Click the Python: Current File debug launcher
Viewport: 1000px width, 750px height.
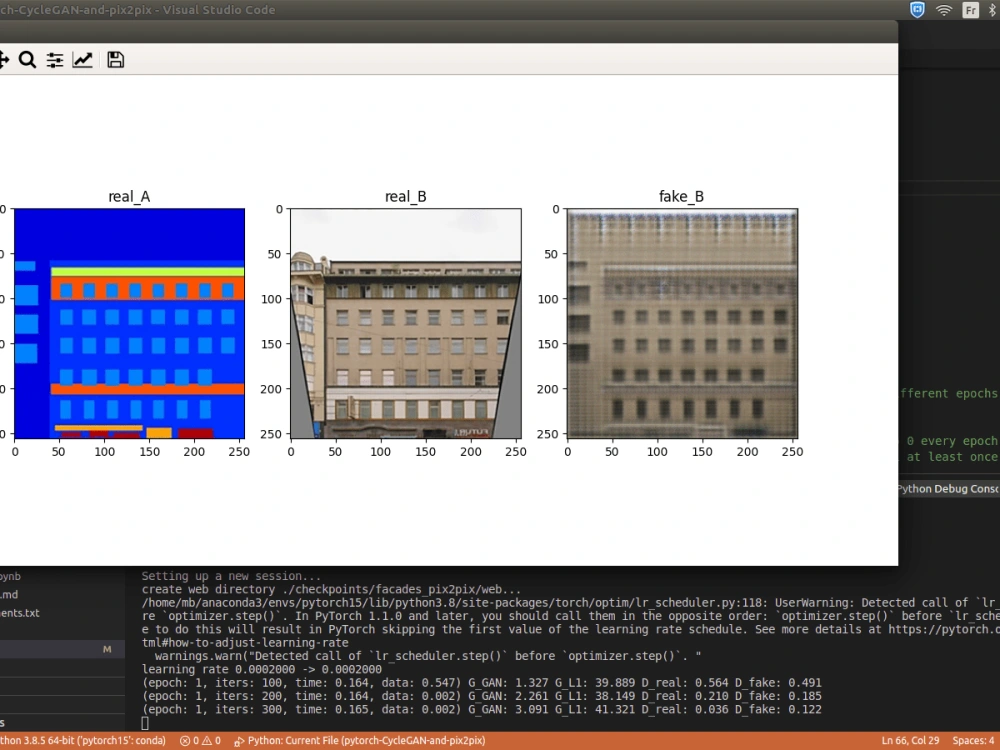click(x=360, y=740)
